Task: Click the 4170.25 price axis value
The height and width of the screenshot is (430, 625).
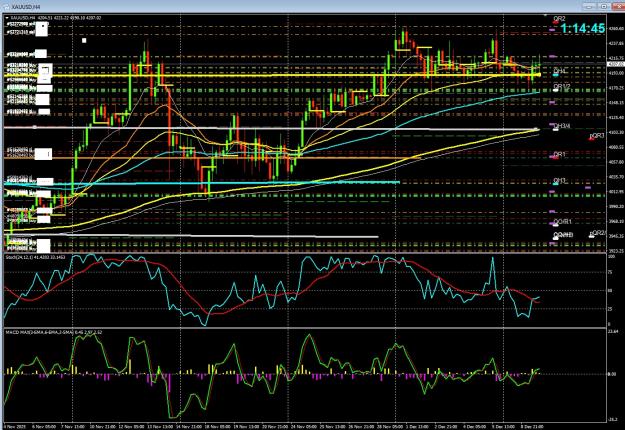Action: pos(615,88)
